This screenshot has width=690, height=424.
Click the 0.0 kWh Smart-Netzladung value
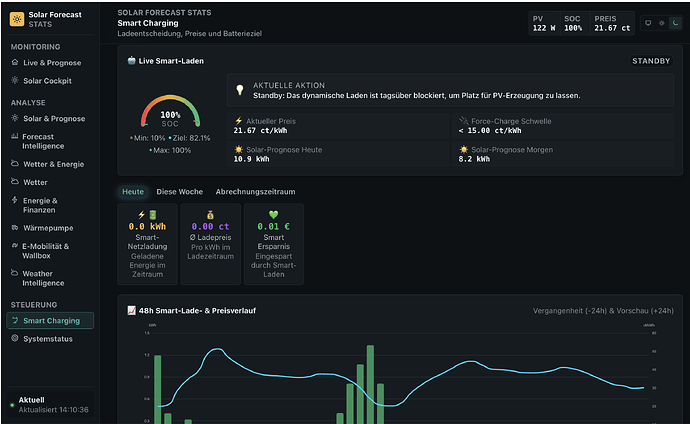[147, 227]
